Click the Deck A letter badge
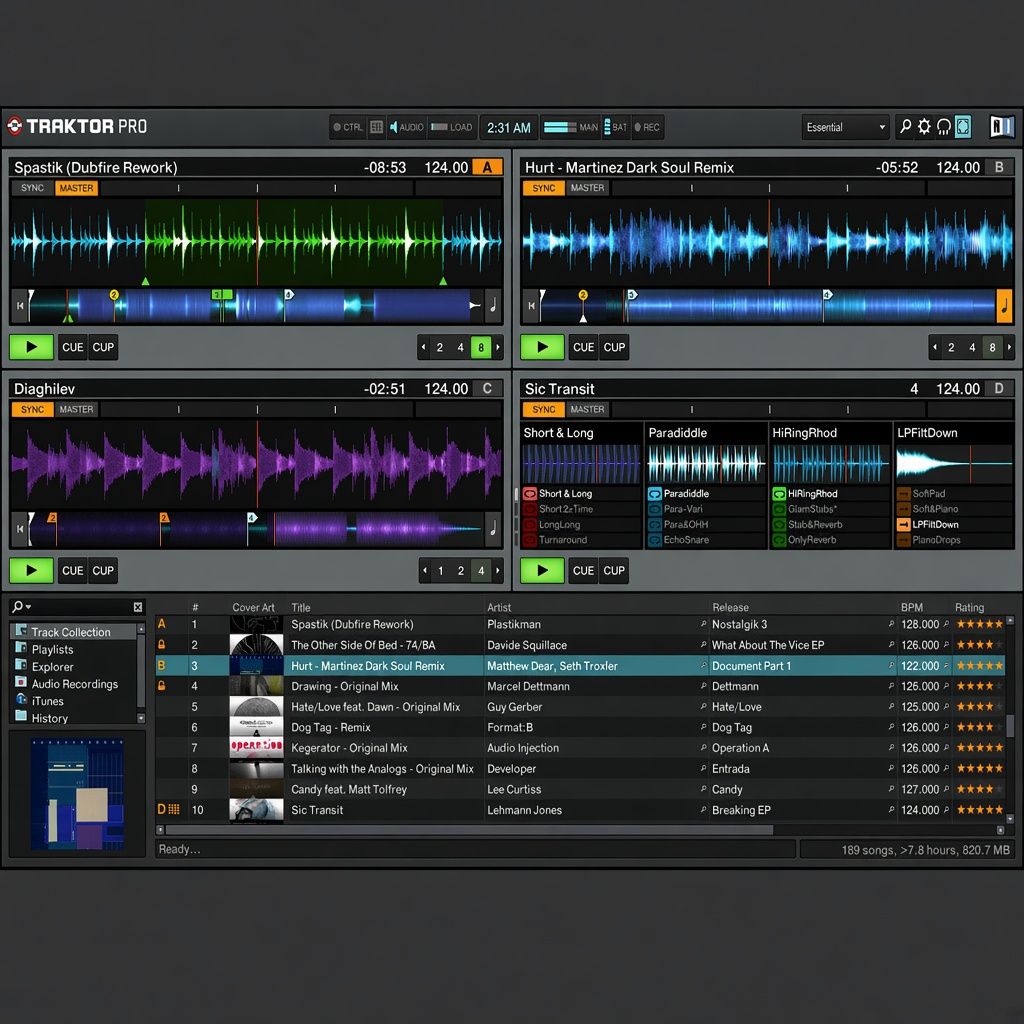 (487, 167)
